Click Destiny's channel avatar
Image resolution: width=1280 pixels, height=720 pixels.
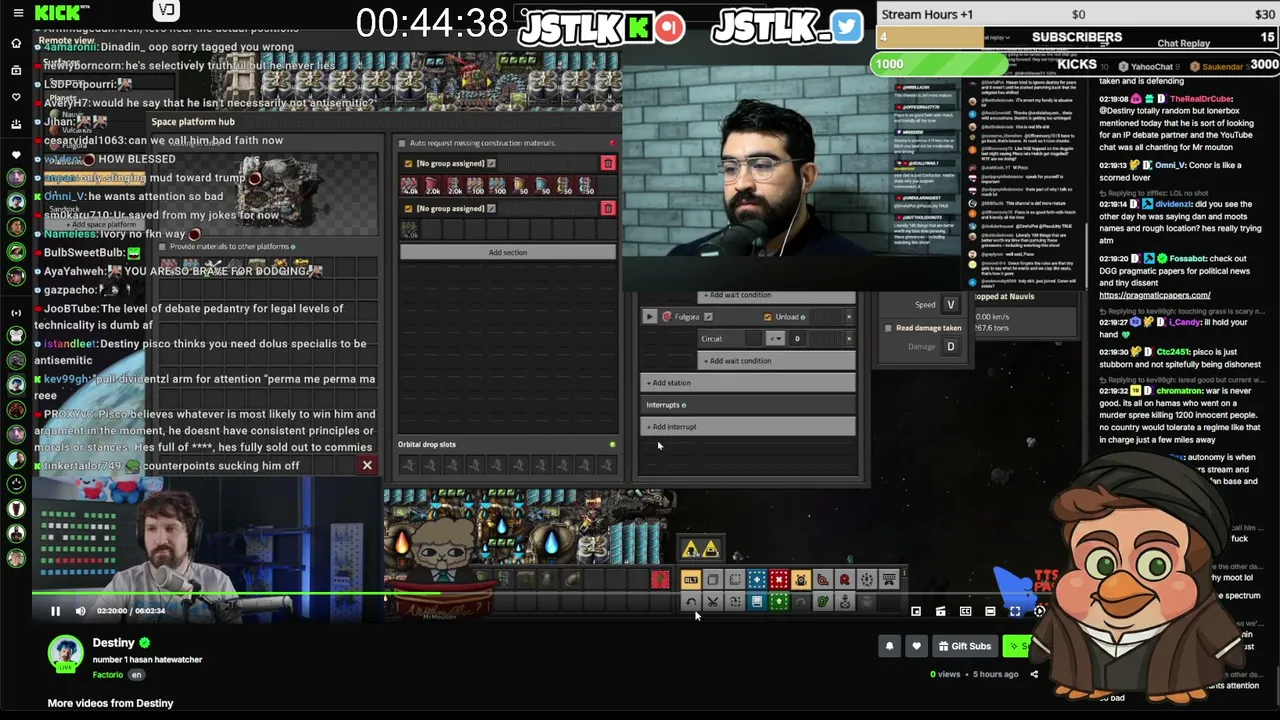point(66,652)
